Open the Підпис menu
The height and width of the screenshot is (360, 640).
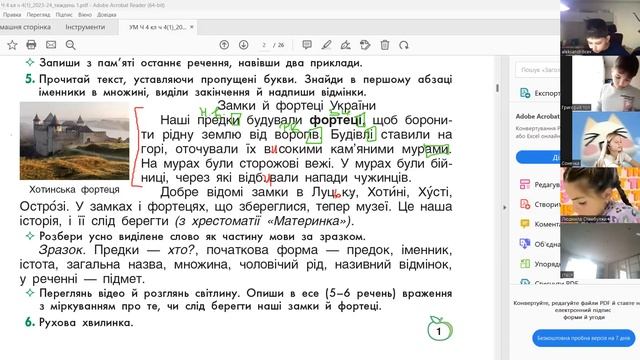64,15
